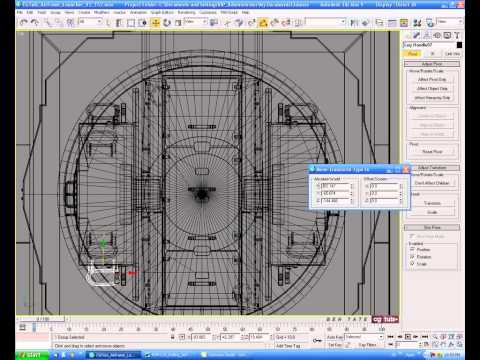Activate the Select and Rotate tool
480x360 pixels.
(167, 23)
